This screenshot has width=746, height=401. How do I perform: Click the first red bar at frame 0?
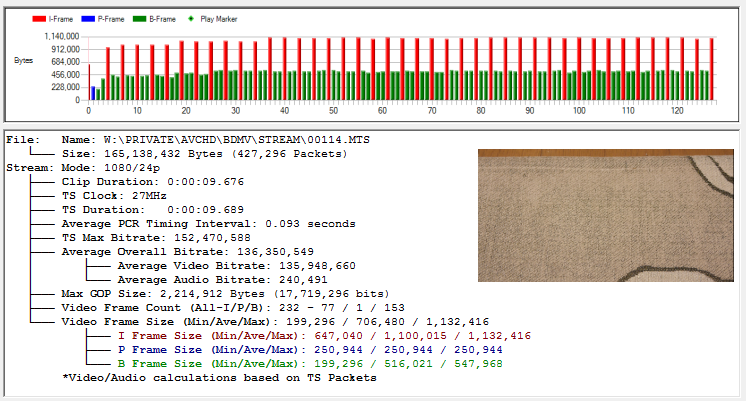point(88,82)
